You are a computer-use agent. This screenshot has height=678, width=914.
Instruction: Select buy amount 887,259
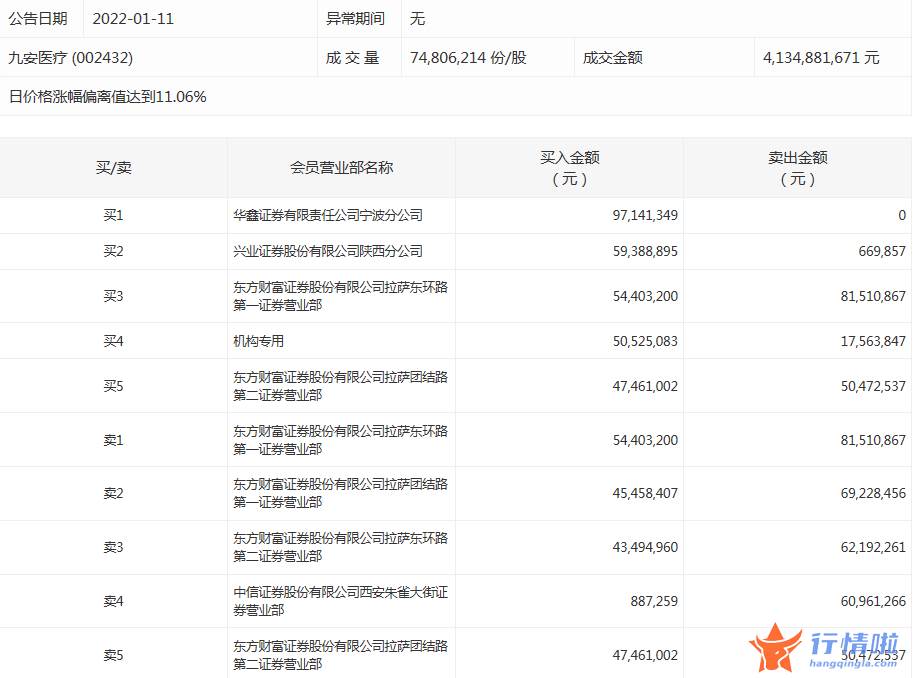tap(654, 601)
